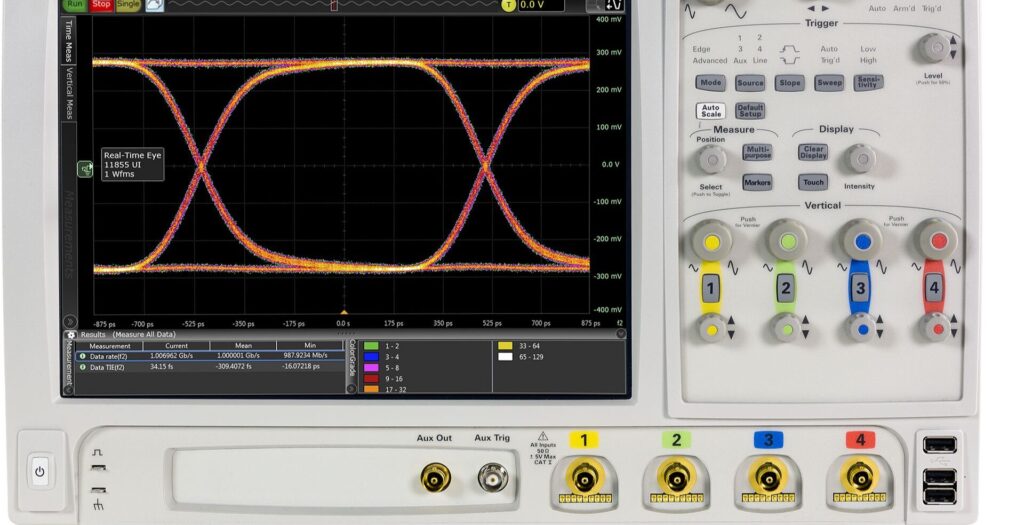
Task: Click the info icon beside Data TIE(f2)
Action: 82,367
